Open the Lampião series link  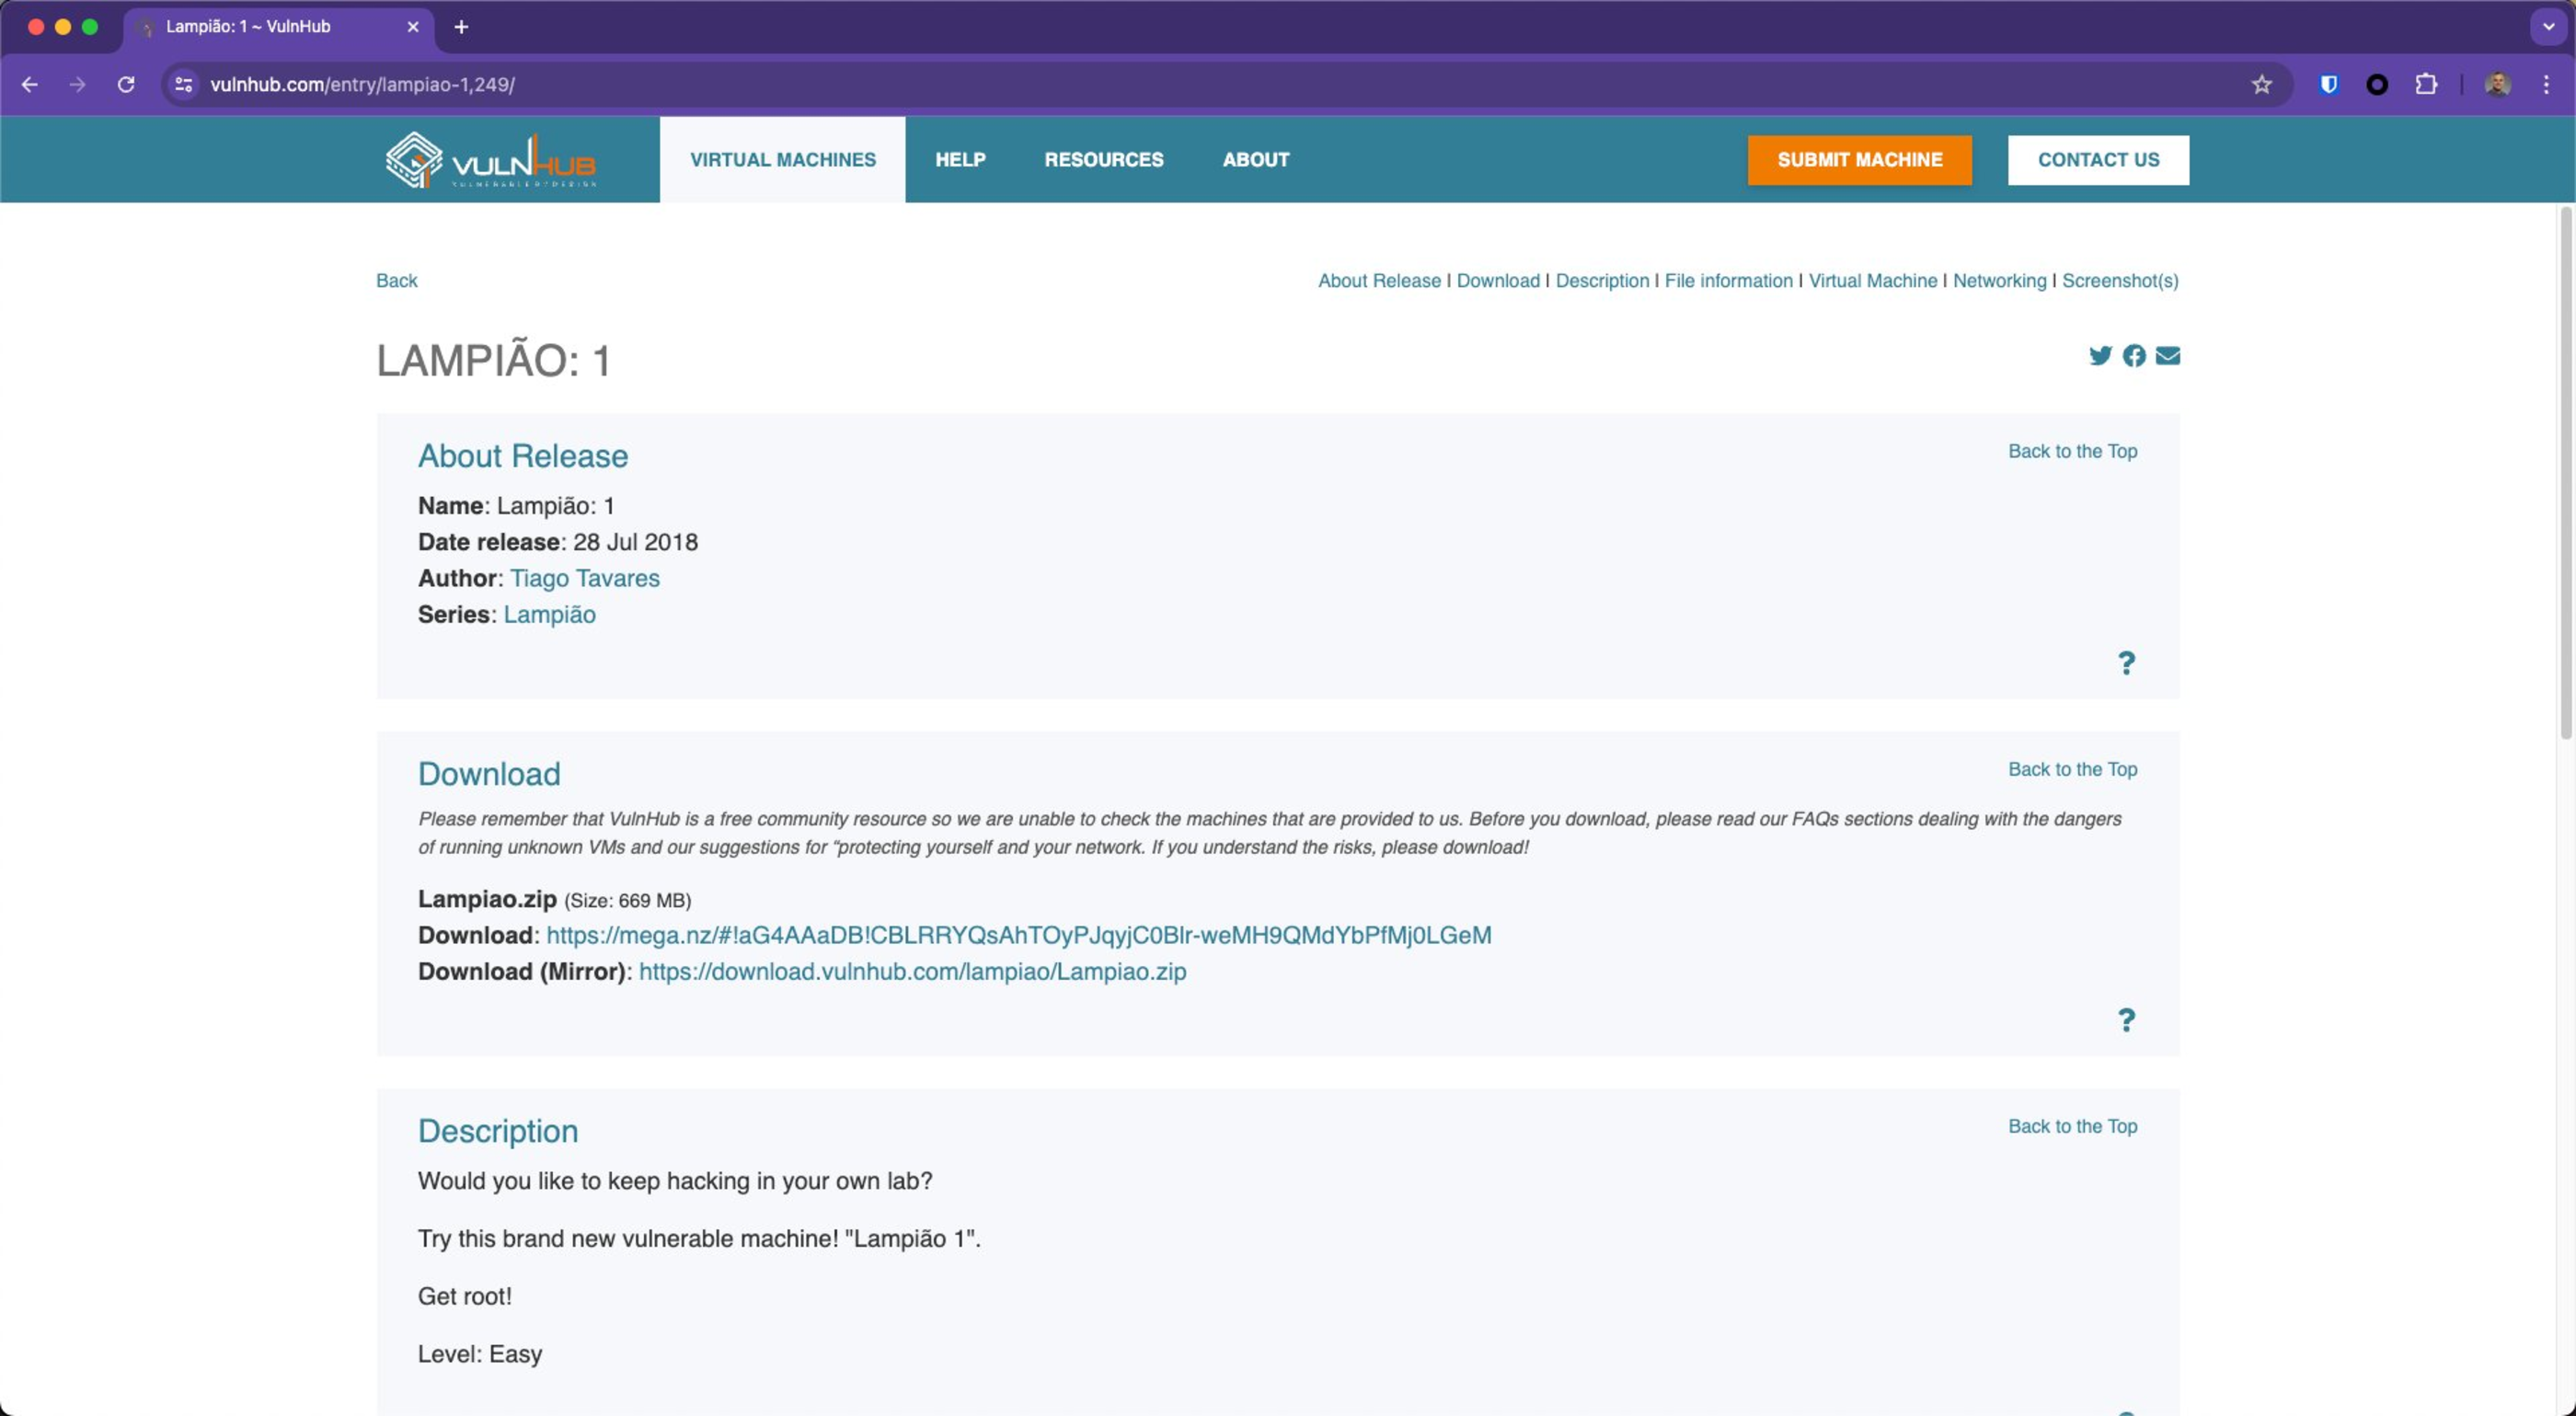coord(550,614)
